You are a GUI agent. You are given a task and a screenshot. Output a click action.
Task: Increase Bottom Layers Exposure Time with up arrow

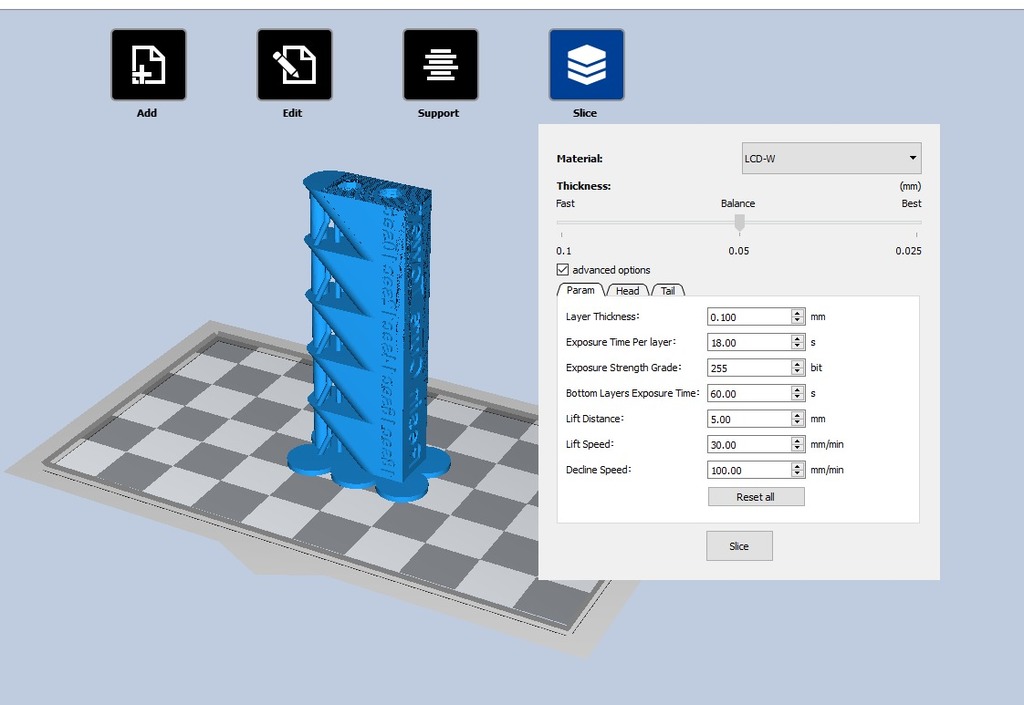pos(798,389)
